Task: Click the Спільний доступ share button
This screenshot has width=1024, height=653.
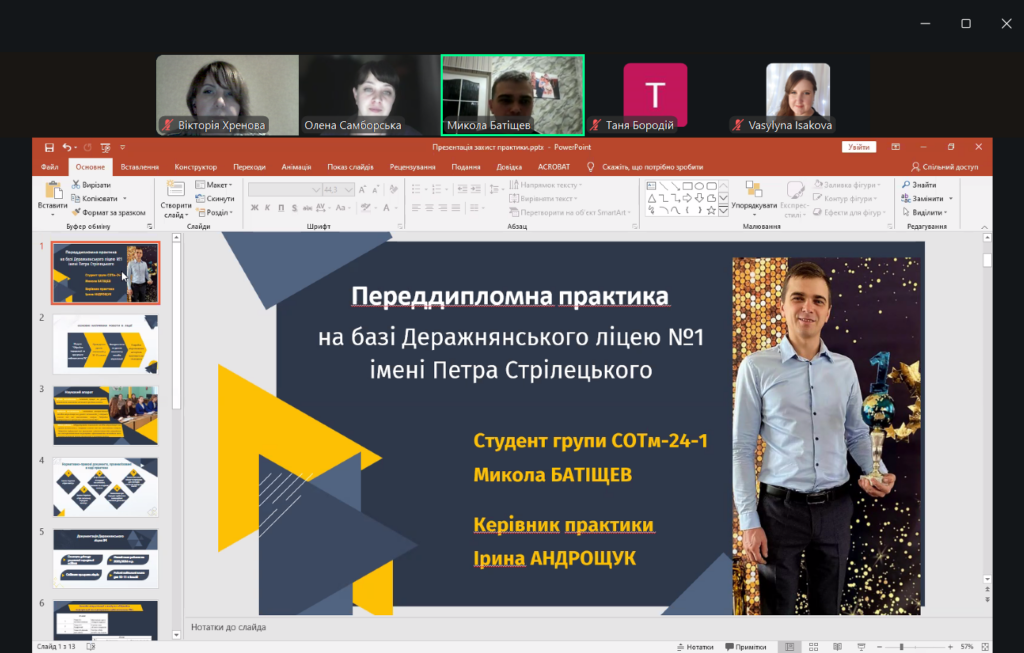Action: point(945,167)
